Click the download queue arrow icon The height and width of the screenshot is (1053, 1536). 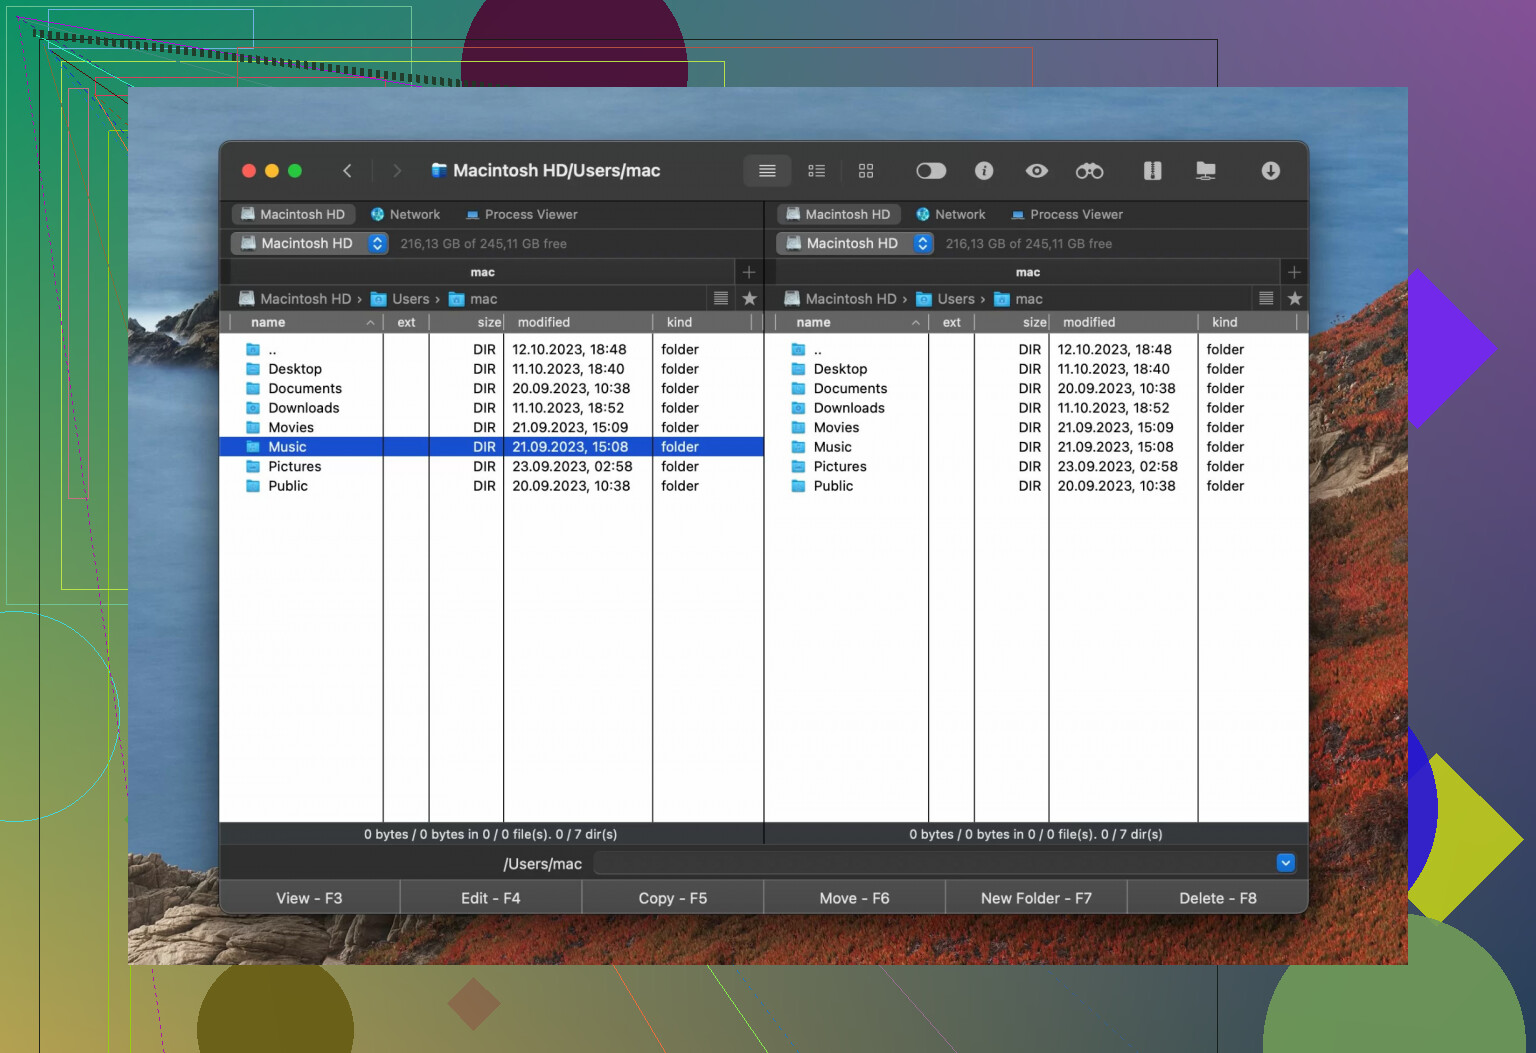point(1270,171)
